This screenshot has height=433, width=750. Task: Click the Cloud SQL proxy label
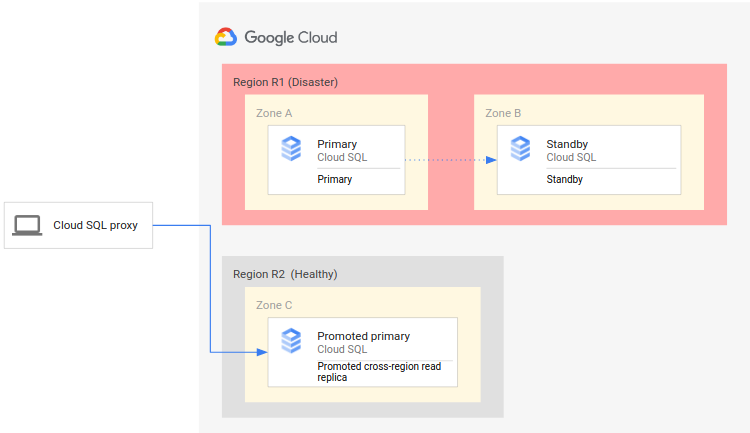click(x=95, y=225)
